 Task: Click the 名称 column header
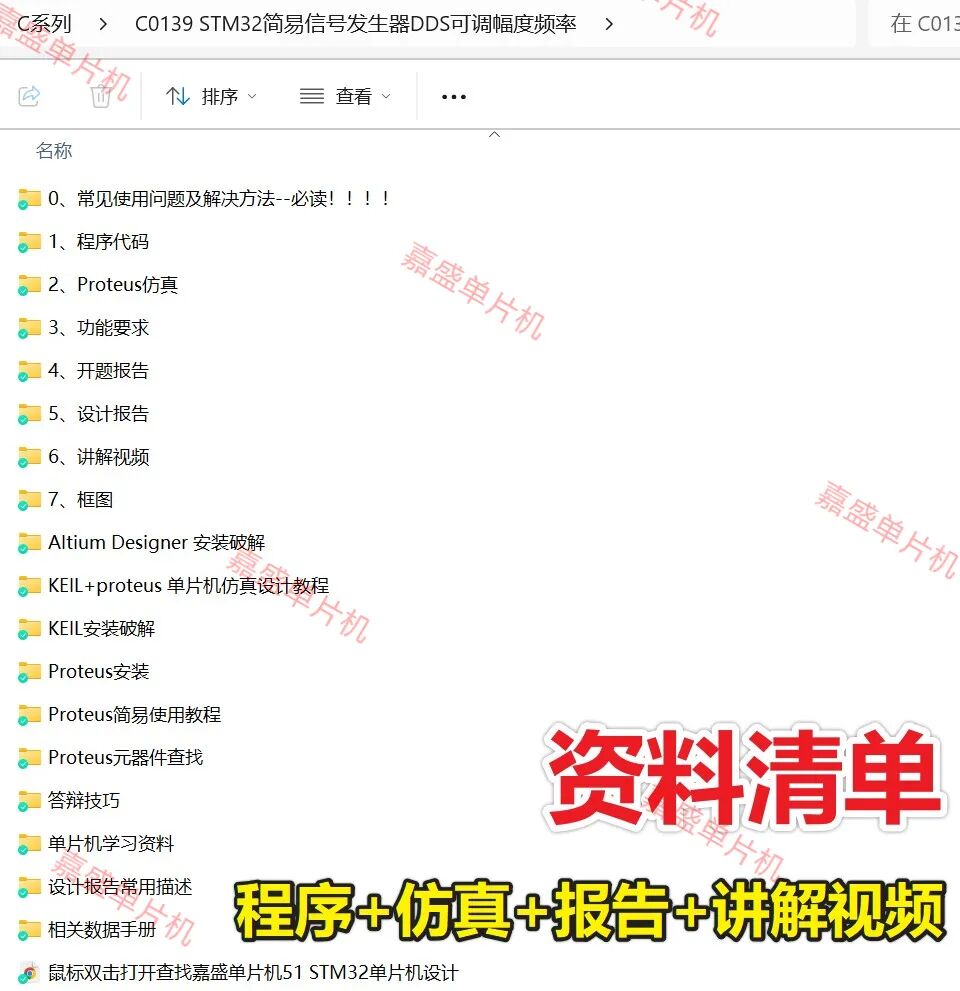click(54, 150)
